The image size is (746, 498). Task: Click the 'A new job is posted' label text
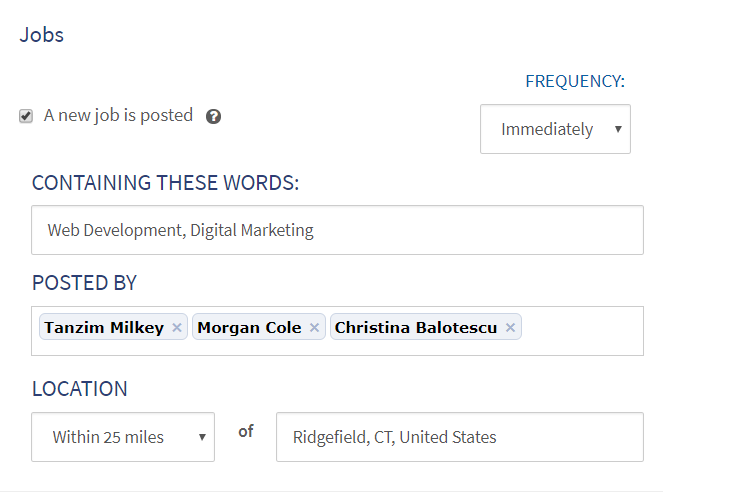[118, 115]
